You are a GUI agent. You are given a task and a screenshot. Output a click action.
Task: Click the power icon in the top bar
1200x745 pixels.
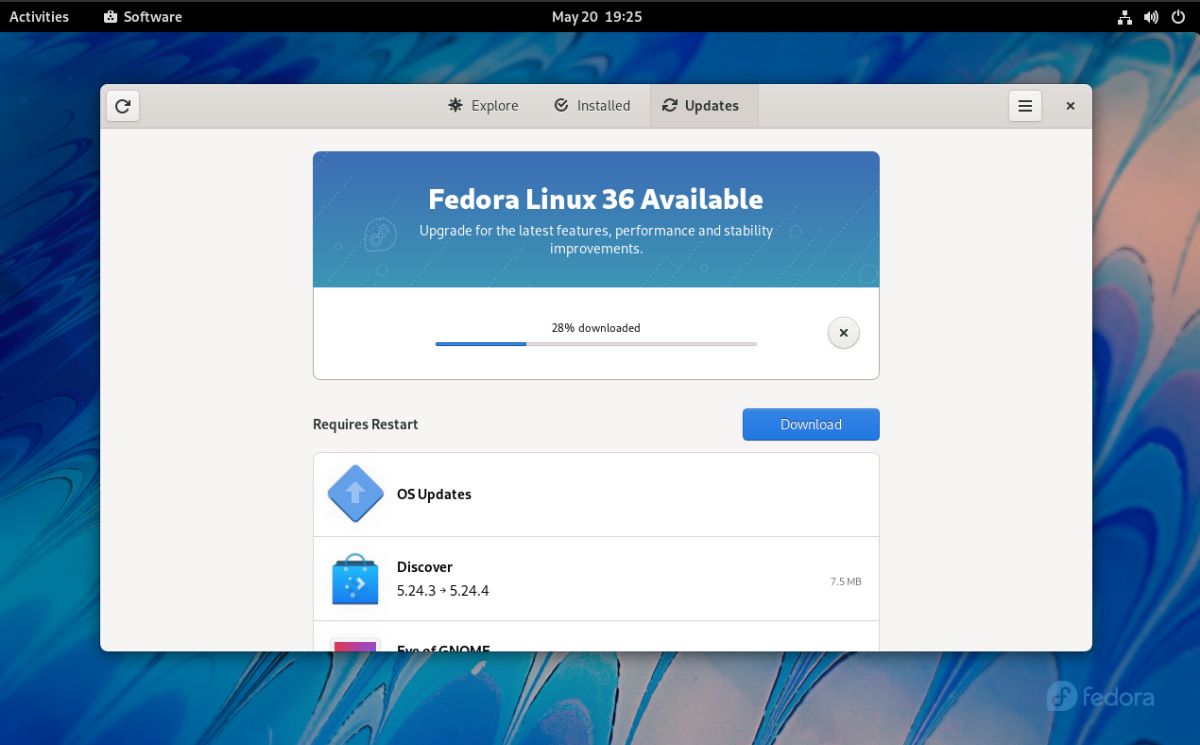(1177, 16)
